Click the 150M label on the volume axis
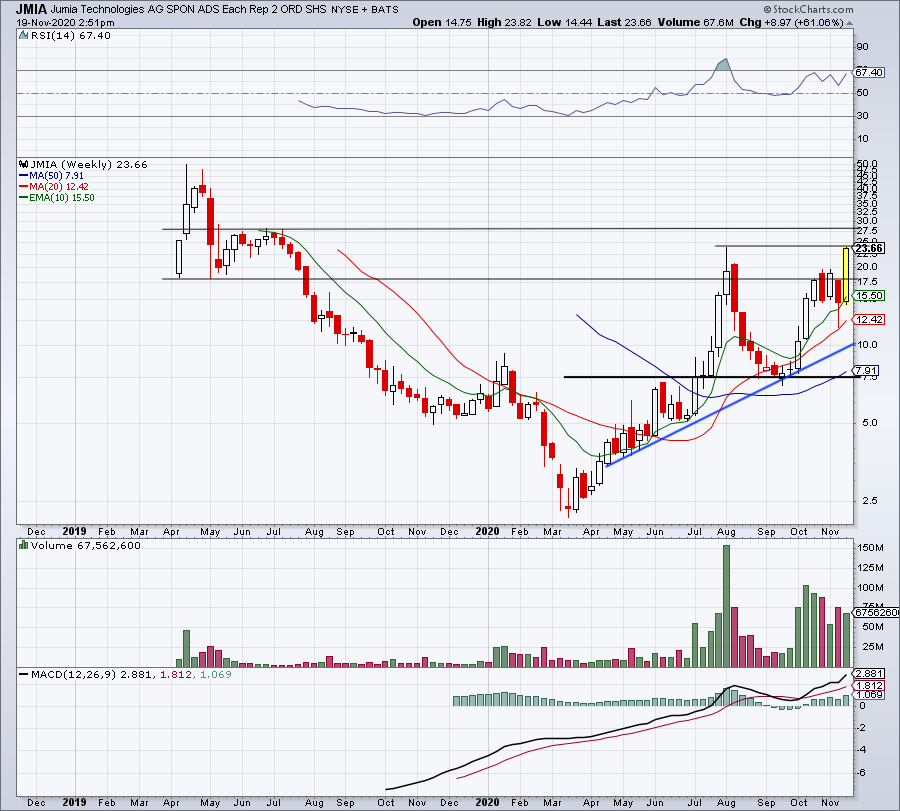The image size is (900, 811). click(x=870, y=548)
